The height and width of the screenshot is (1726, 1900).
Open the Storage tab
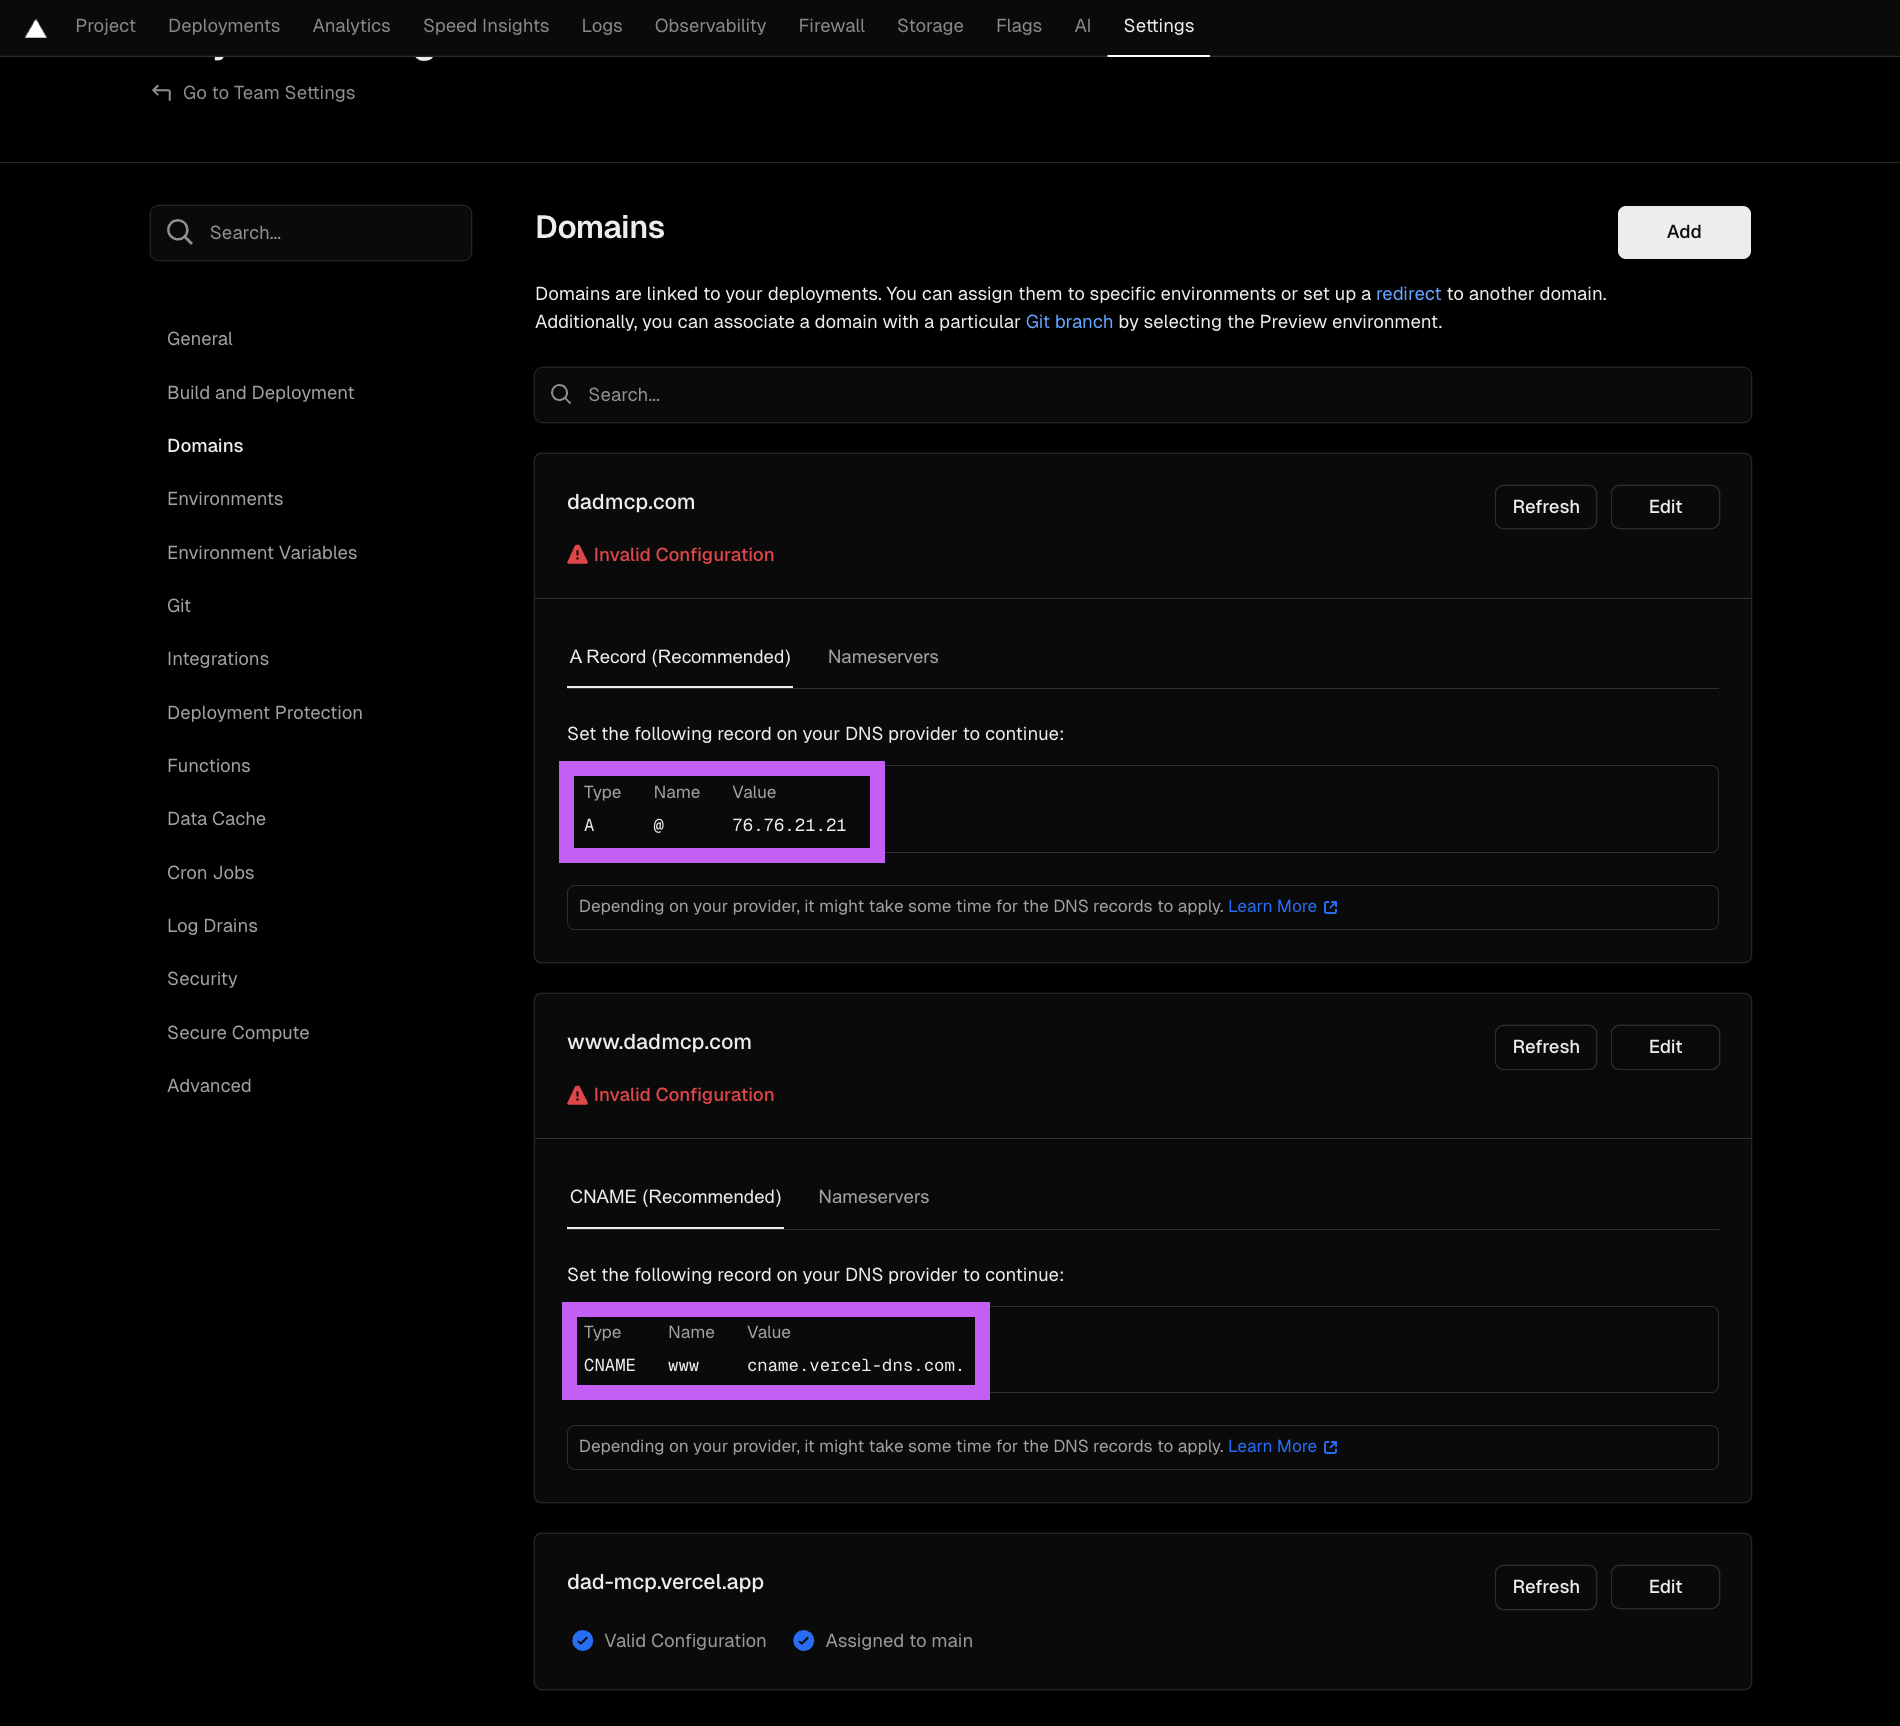coord(930,26)
